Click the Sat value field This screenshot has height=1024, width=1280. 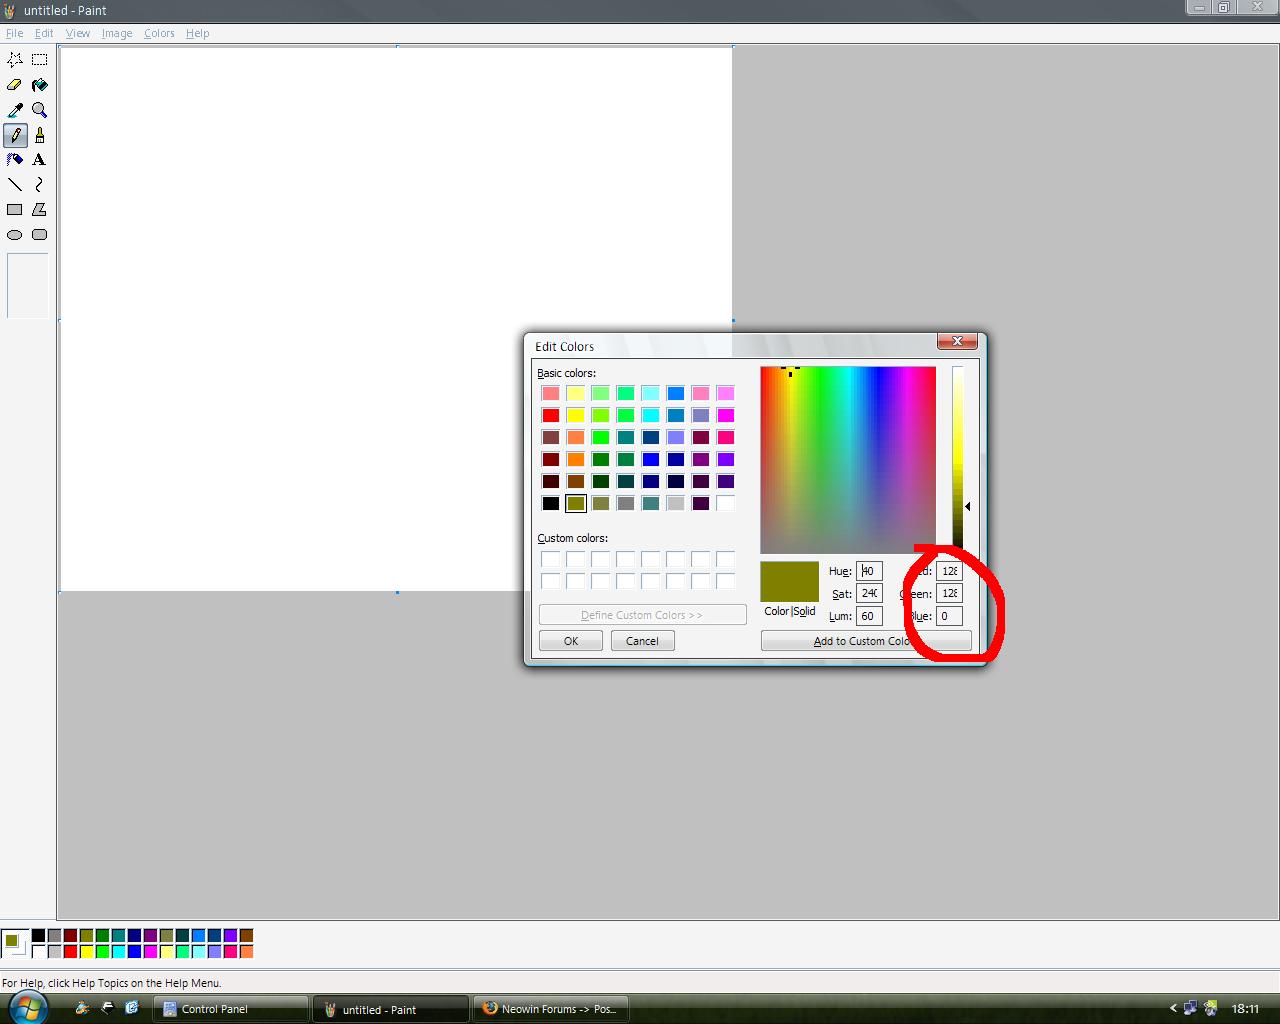pyautogui.click(x=869, y=593)
